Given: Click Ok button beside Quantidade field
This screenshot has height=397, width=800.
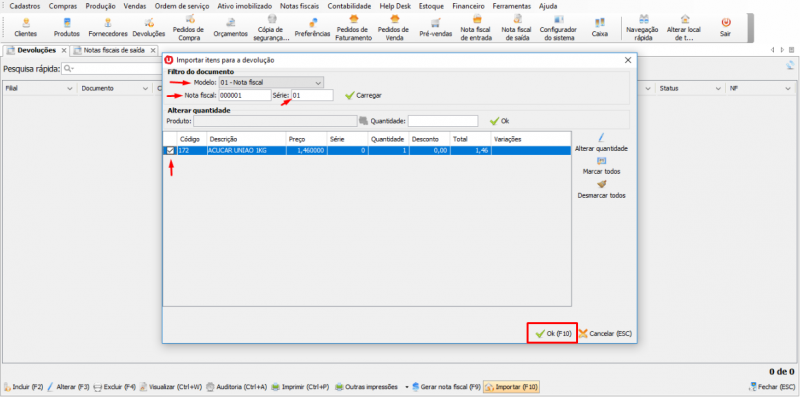Looking at the screenshot, I should point(499,121).
